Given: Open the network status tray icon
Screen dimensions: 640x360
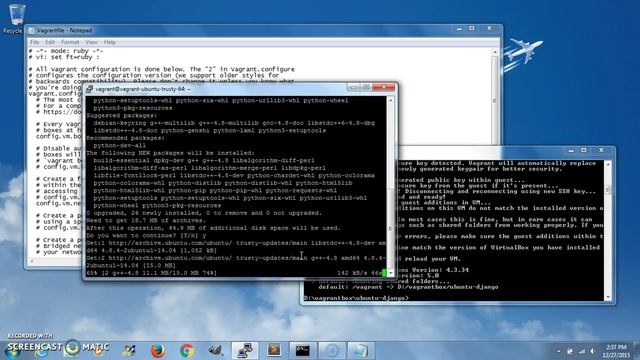Looking at the screenshot, I should (x=581, y=351).
